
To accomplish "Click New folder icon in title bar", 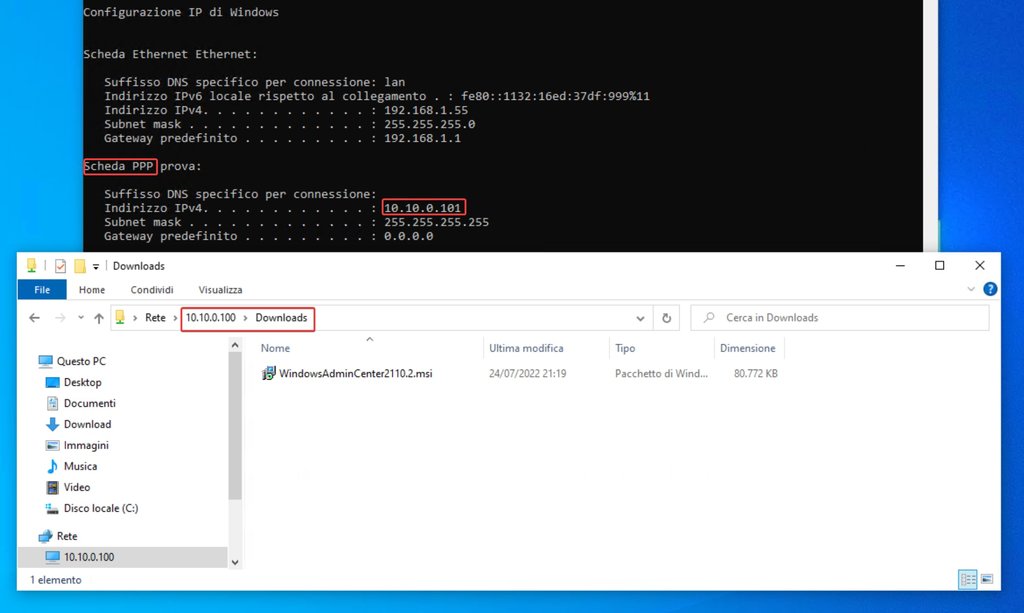I will (79, 266).
